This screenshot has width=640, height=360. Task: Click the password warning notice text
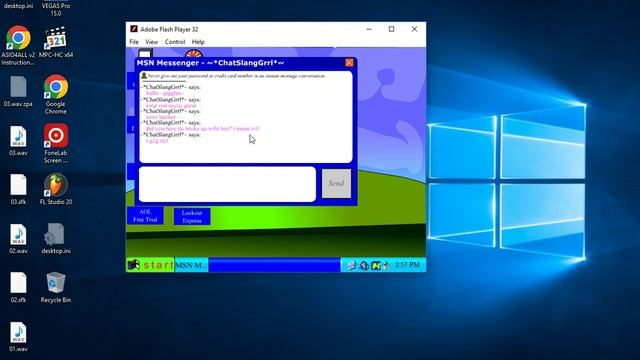click(x=236, y=76)
